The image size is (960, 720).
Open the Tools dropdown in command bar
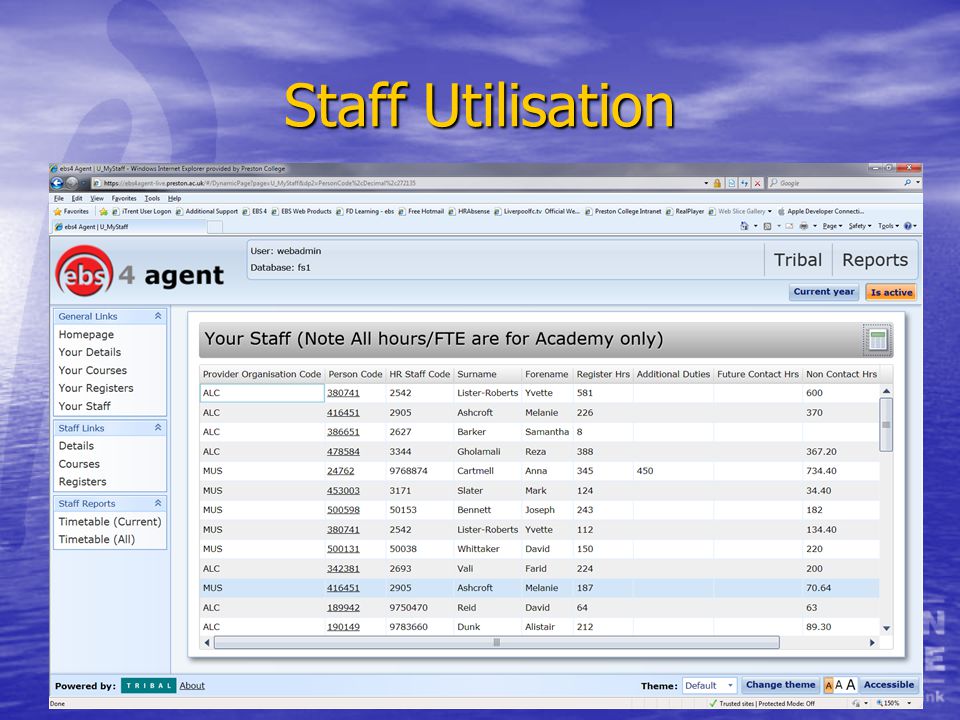click(x=888, y=226)
